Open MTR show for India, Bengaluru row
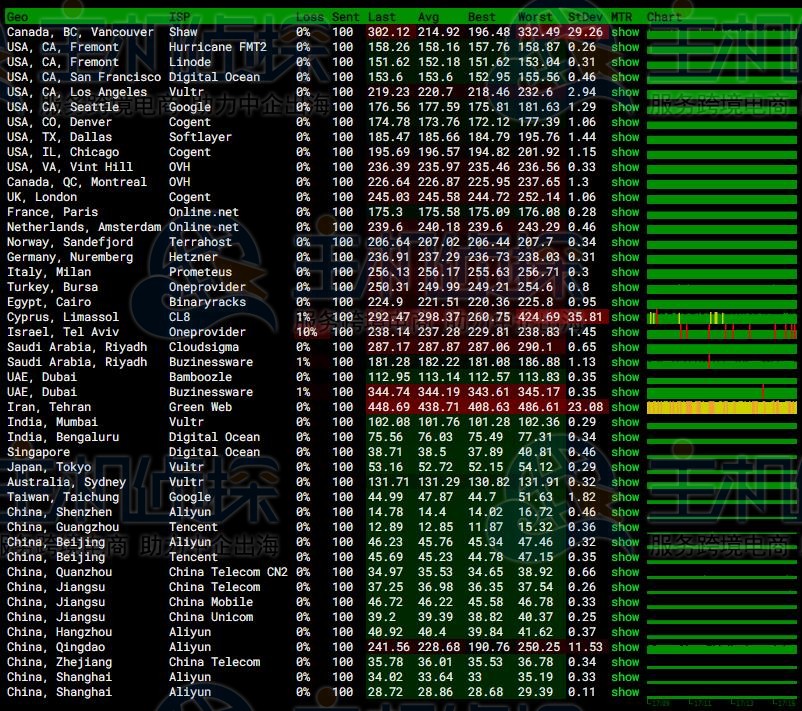The image size is (802, 711). pos(625,437)
